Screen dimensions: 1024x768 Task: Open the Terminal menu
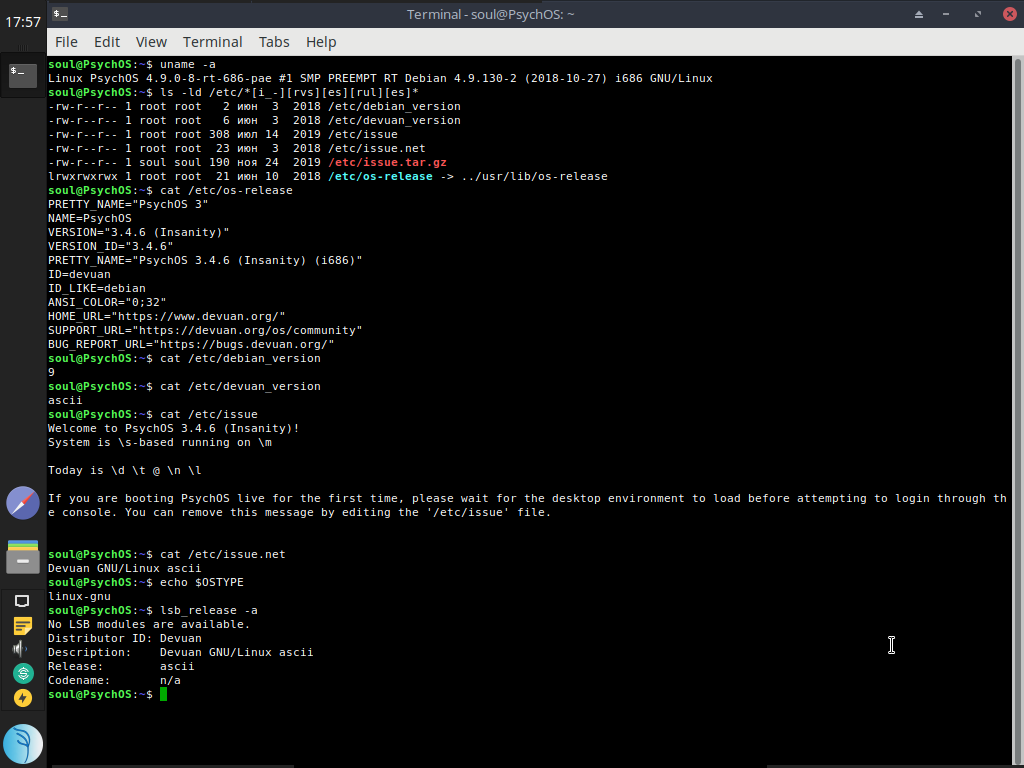[x=212, y=42]
